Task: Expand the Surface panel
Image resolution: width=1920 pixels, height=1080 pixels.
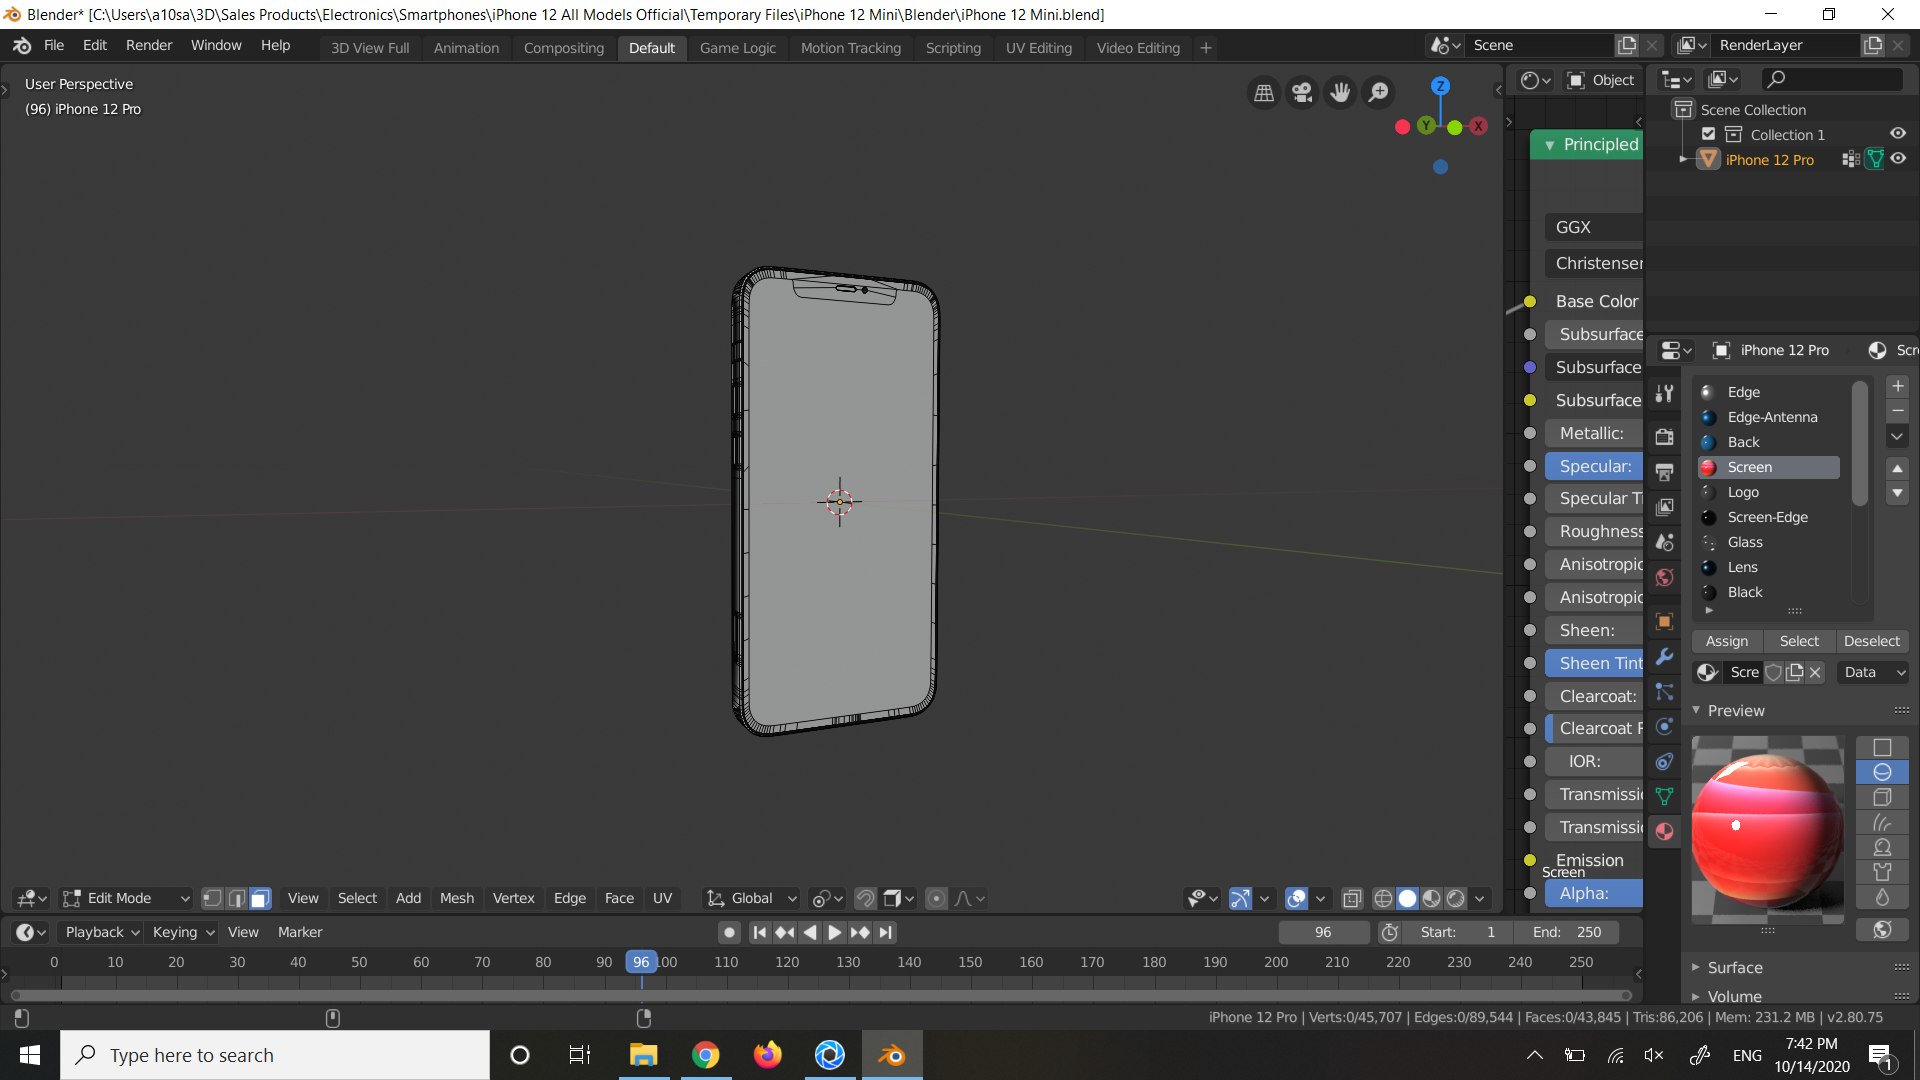Action: [1735, 967]
